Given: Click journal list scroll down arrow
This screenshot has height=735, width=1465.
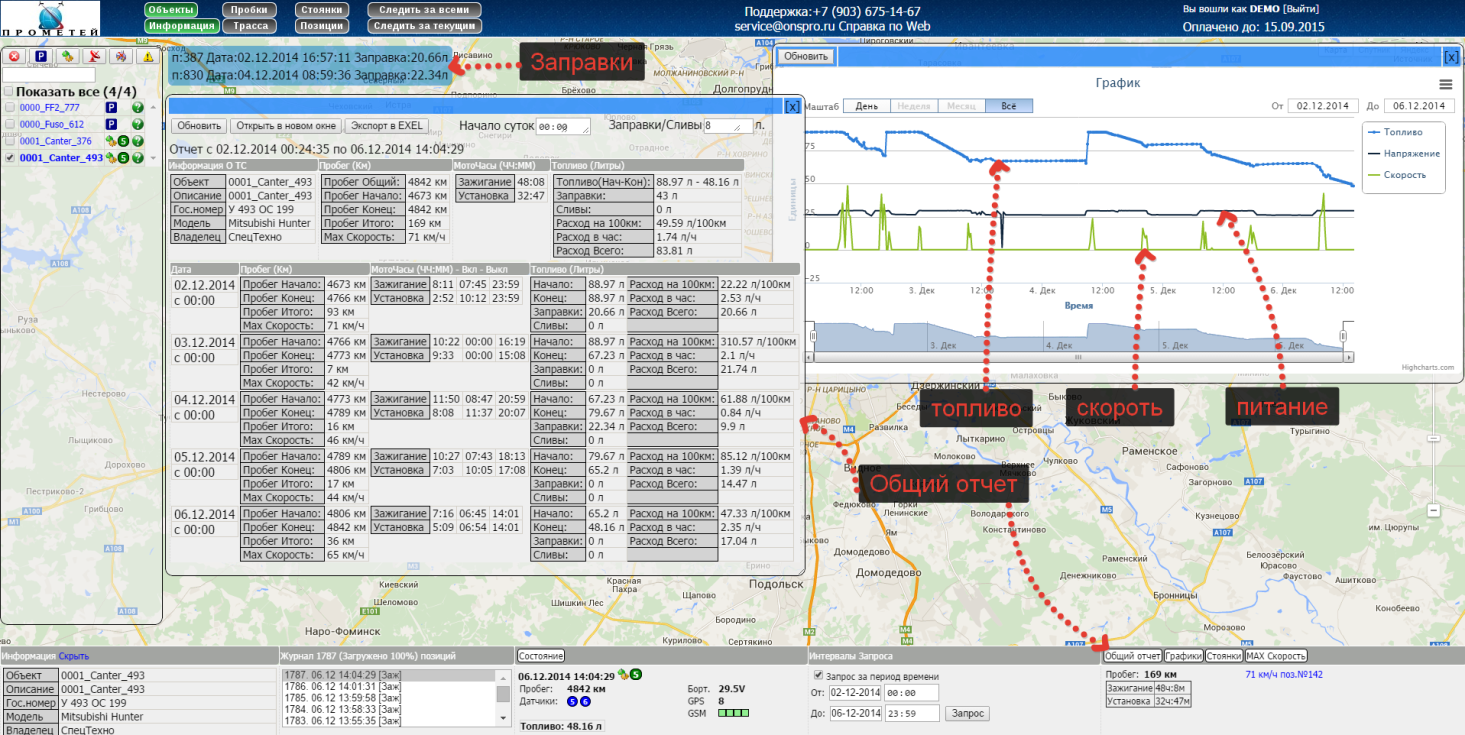Looking at the screenshot, I should [x=503, y=719].
